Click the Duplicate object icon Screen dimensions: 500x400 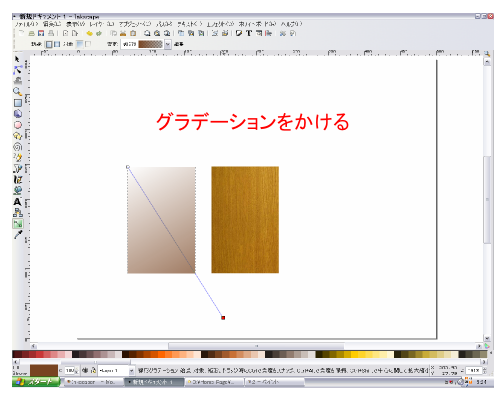click(x=181, y=33)
